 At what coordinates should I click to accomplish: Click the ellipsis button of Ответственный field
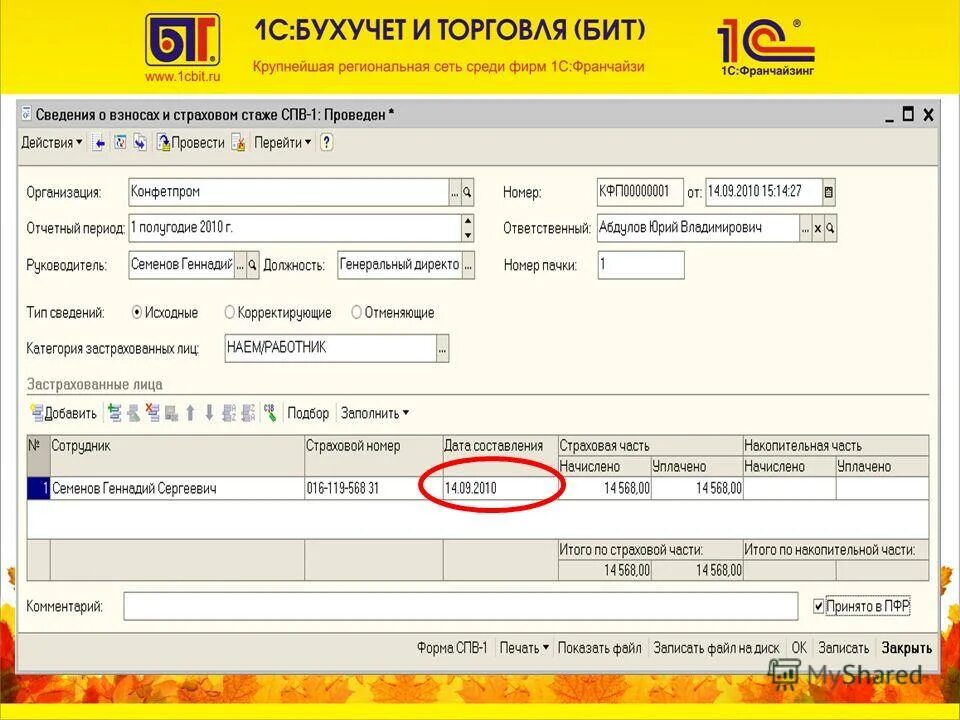pyautogui.click(x=805, y=228)
